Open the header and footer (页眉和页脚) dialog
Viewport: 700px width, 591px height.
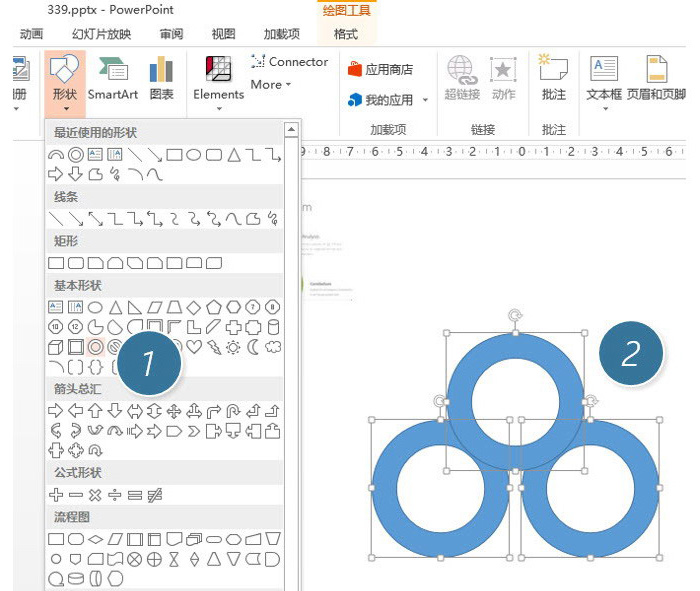click(x=656, y=79)
